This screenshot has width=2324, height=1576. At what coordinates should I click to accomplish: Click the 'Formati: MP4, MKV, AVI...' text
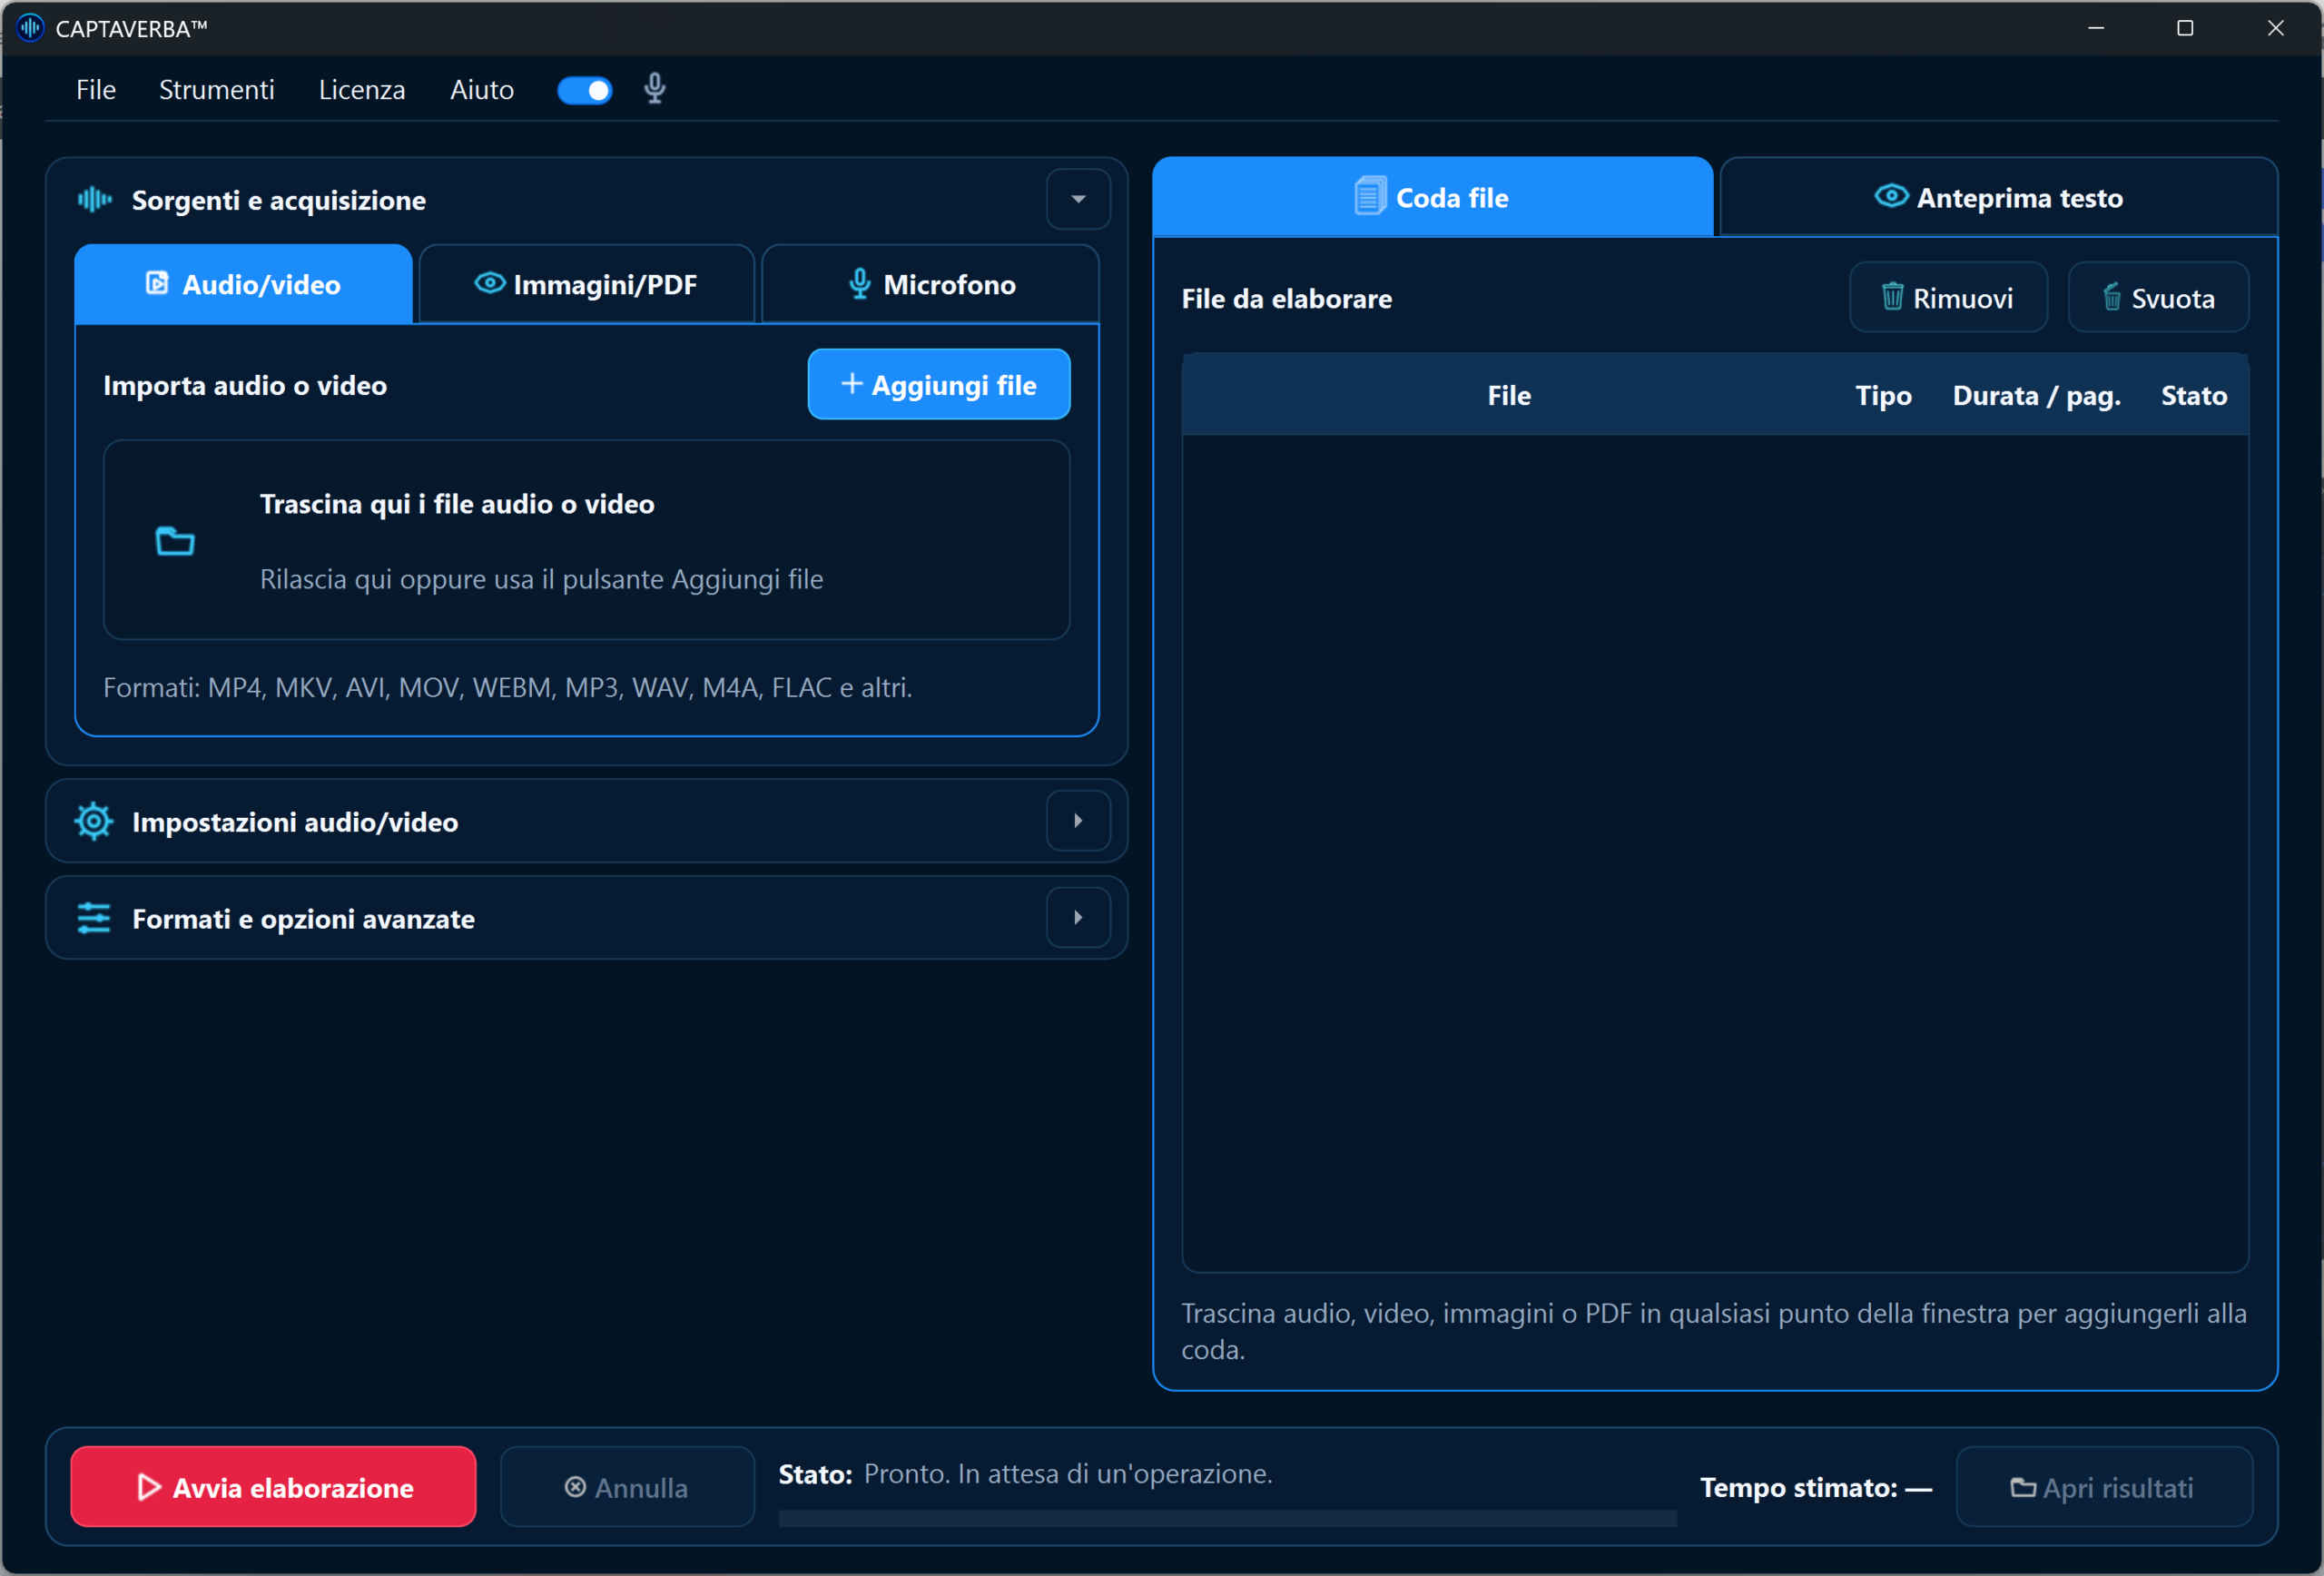[x=508, y=688]
